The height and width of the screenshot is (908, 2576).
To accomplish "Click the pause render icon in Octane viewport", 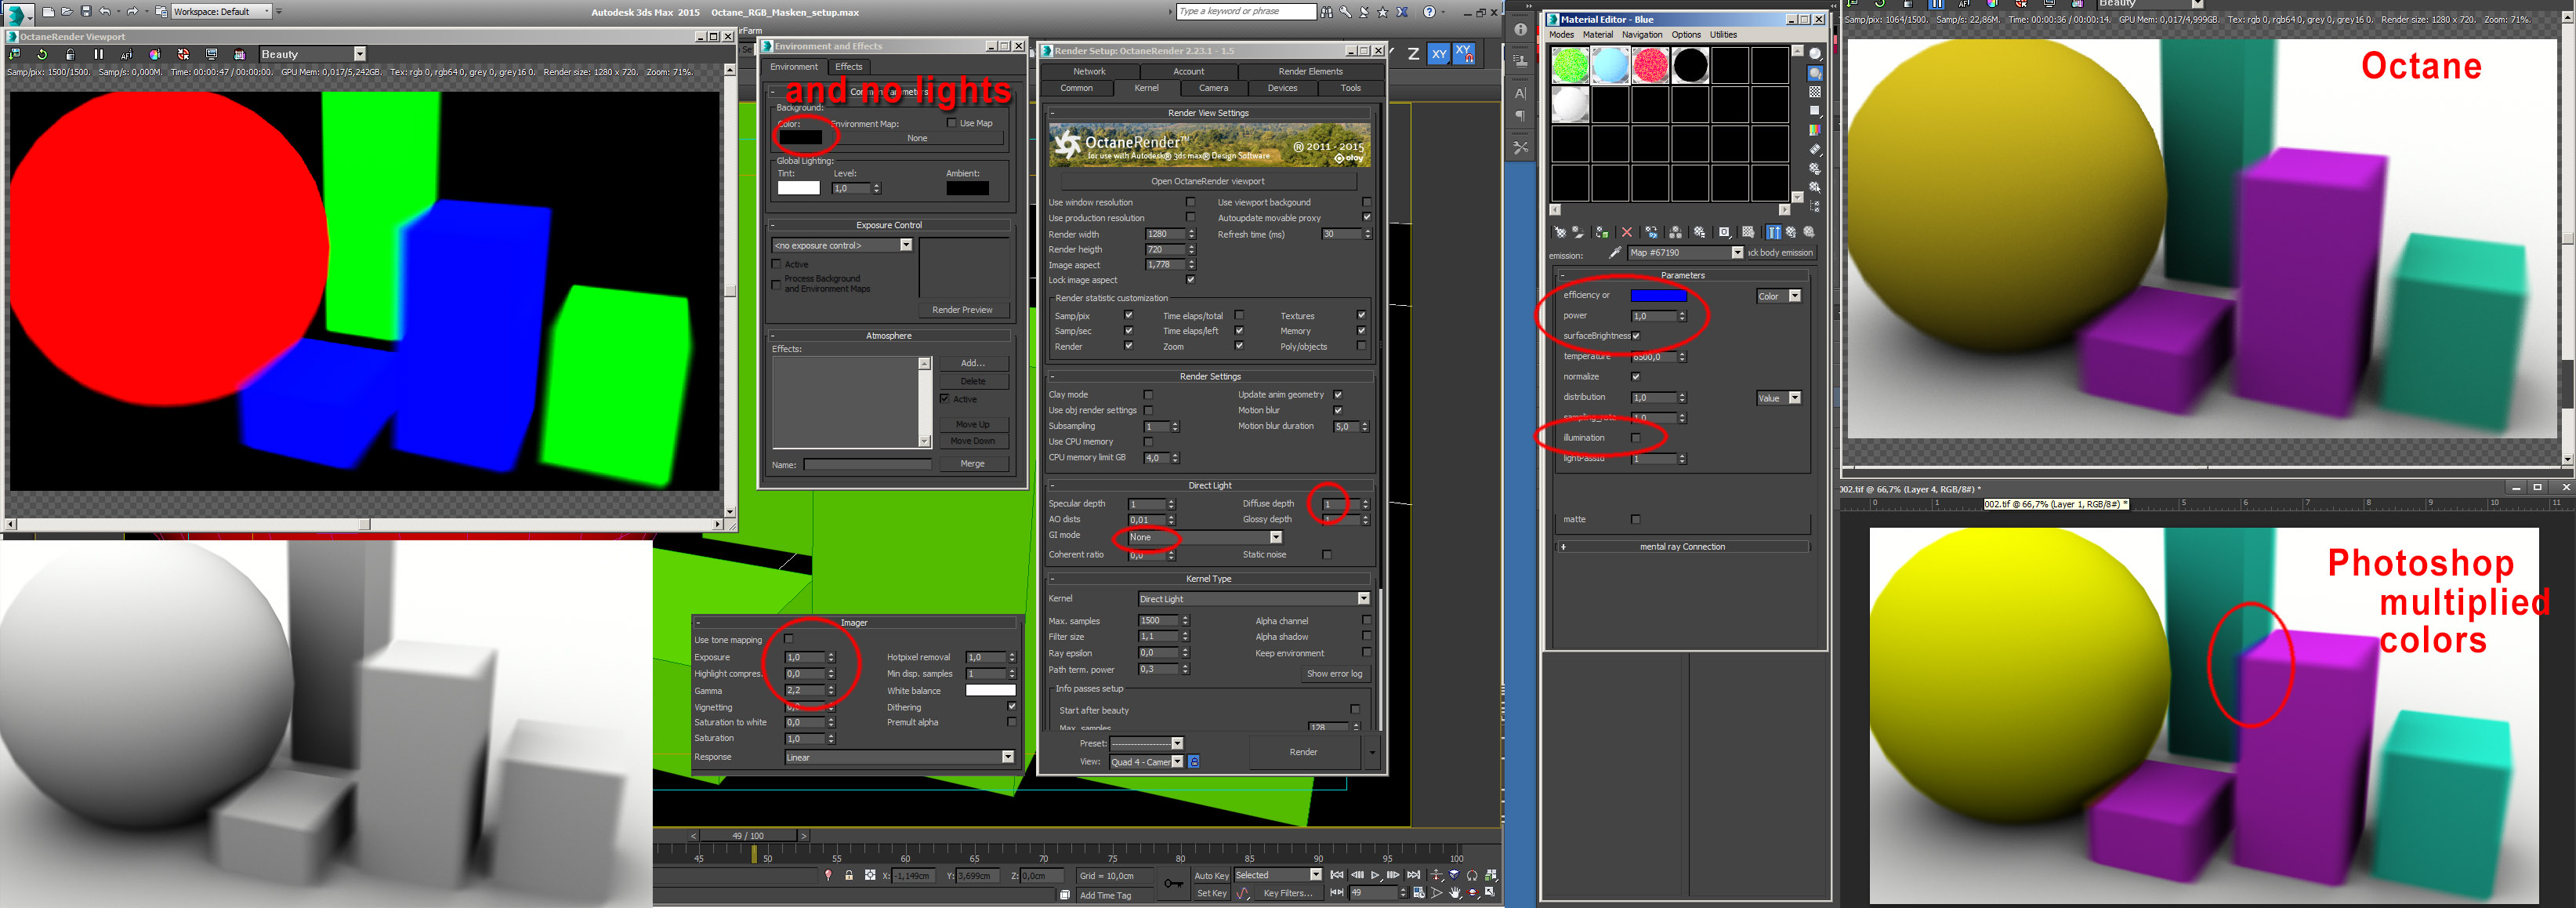I will (x=98, y=54).
